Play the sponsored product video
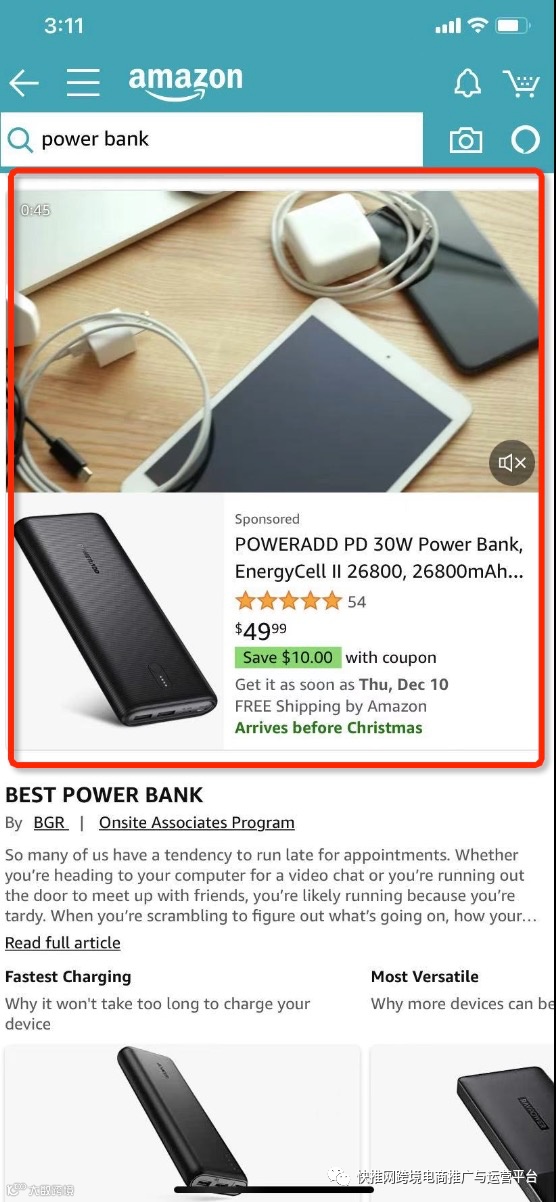The height and width of the screenshot is (1202, 556). (x=276, y=340)
